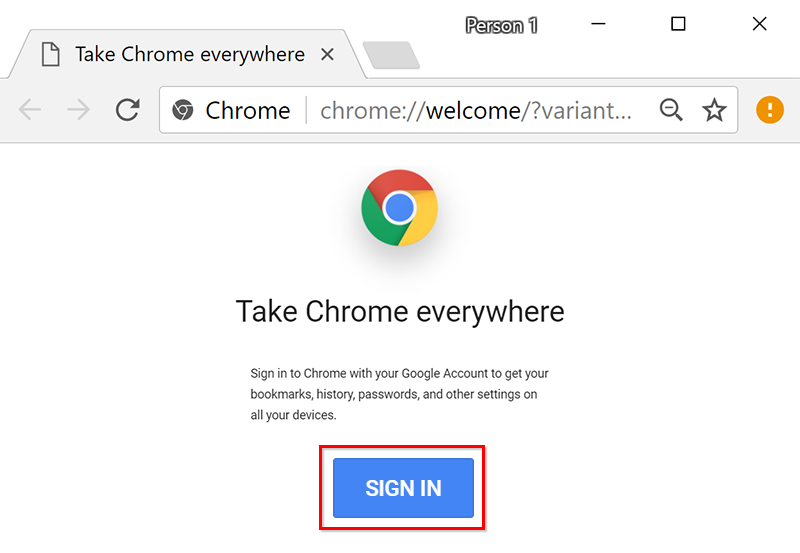Open the orange alert Chrome menu icon

coord(769,110)
